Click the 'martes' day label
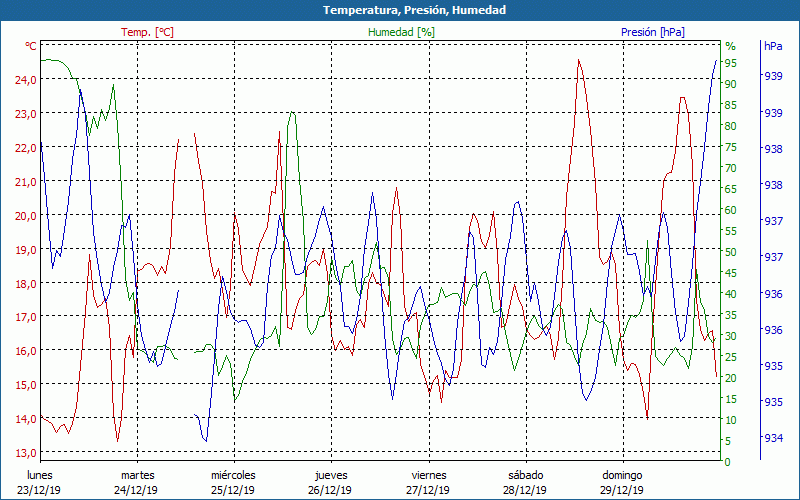This screenshot has width=800, height=500. tap(138, 475)
